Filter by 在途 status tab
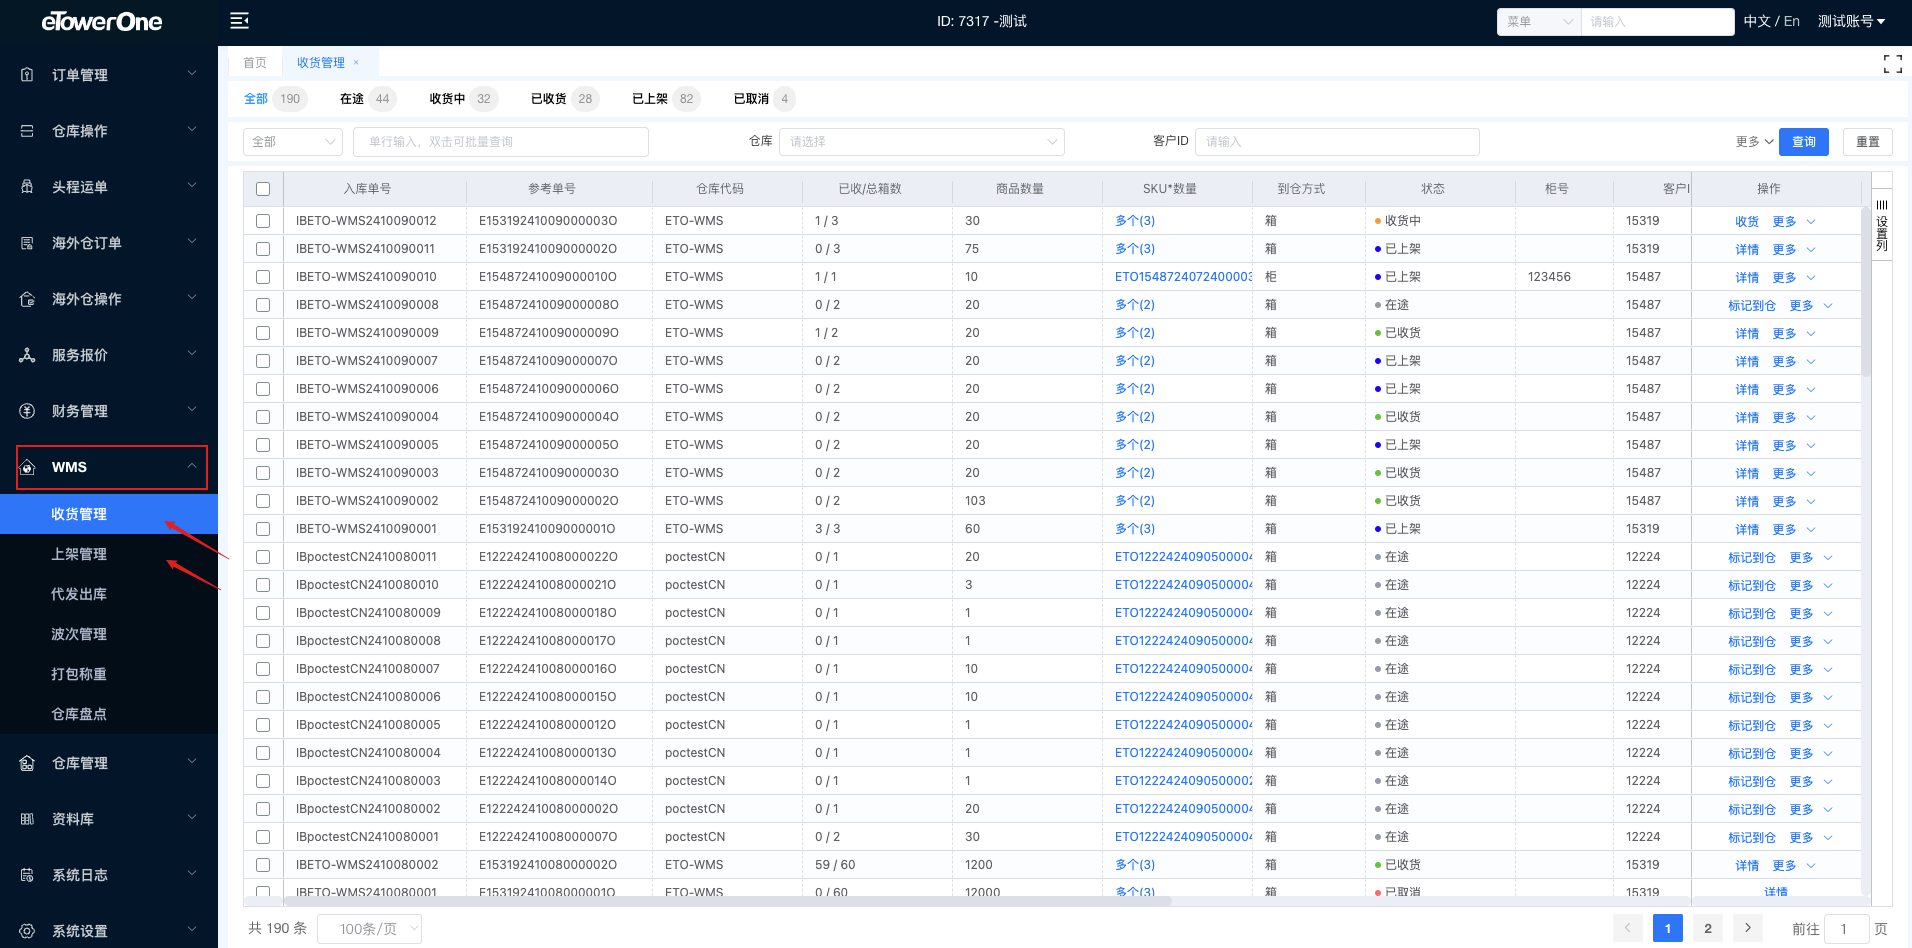The image size is (1912, 948). tap(366, 99)
